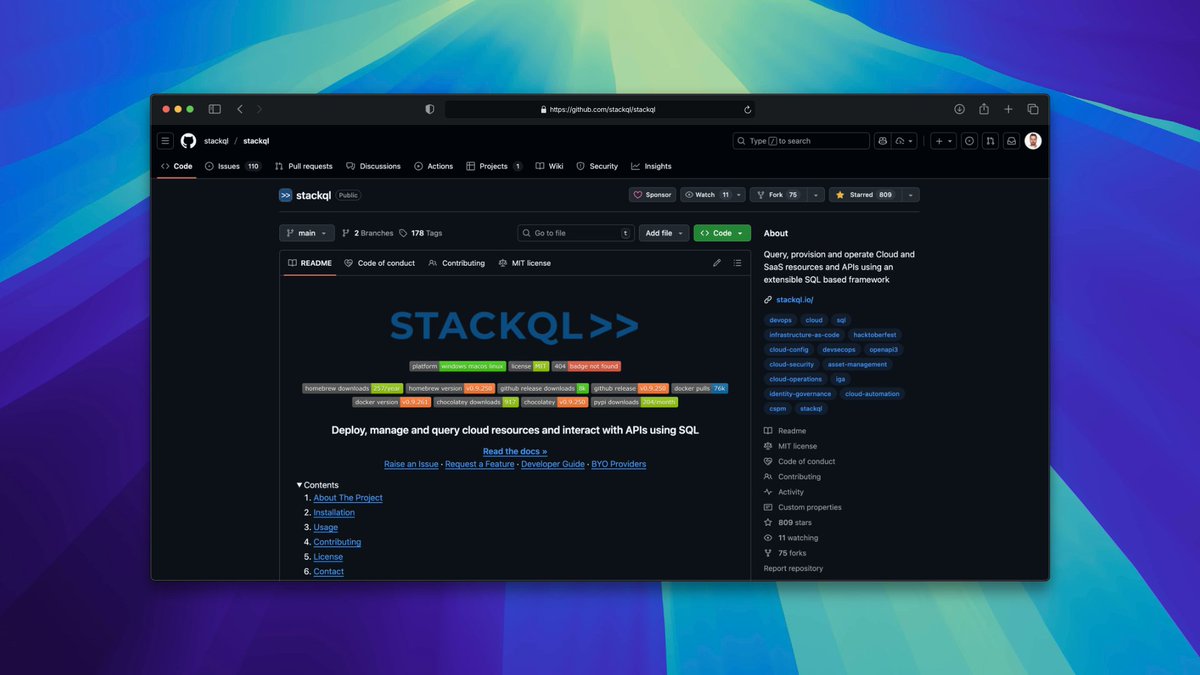Go back with Safari's back arrow
Image resolution: width=1200 pixels, height=675 pixels.
[240, 109]
